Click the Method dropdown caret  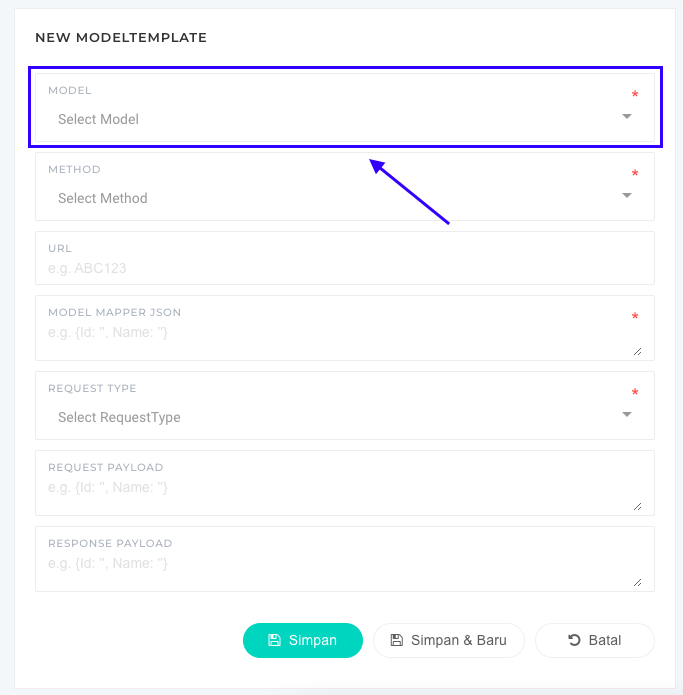pyautogui.click(x=627, y=195)
